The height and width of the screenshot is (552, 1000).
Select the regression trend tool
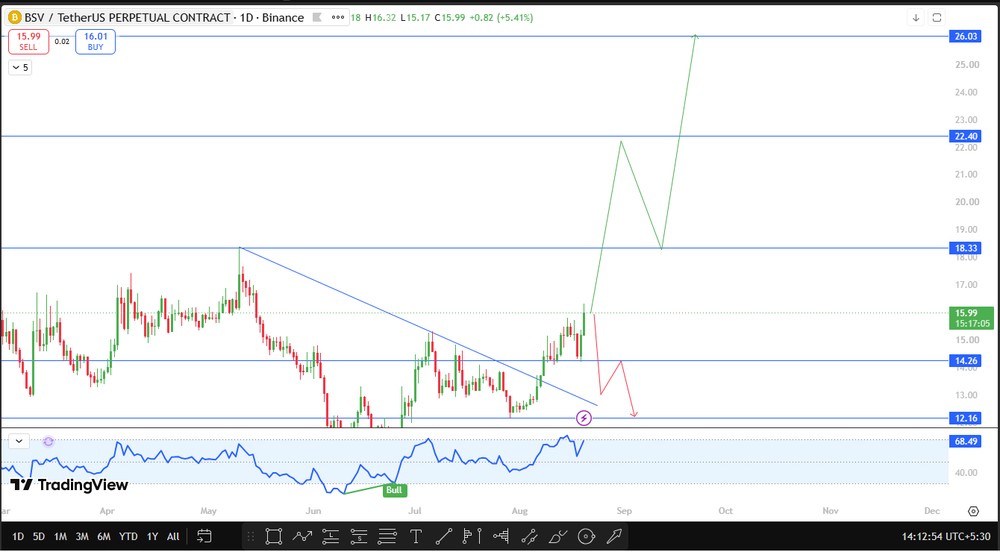point(529,536)
